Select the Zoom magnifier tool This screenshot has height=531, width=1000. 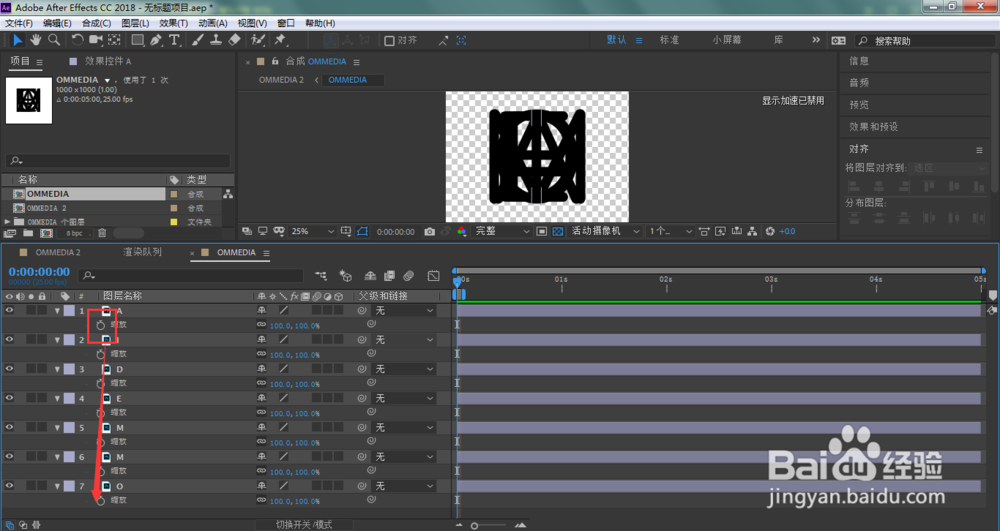point(54,40)
